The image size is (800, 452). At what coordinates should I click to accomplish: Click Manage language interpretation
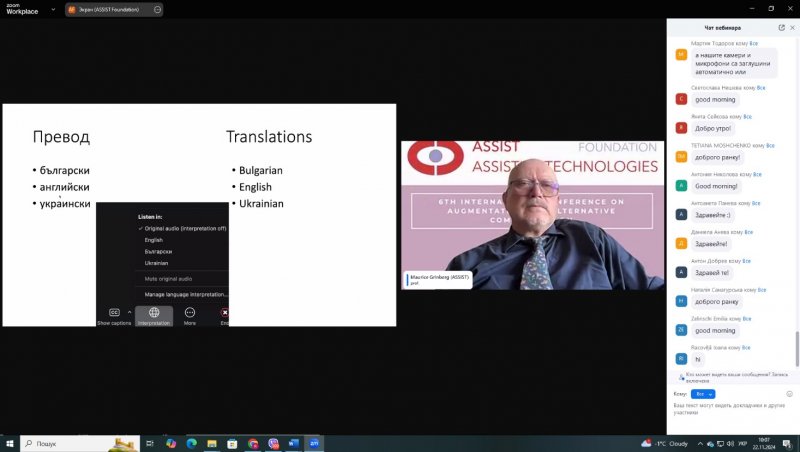click(x=185, y=294)
